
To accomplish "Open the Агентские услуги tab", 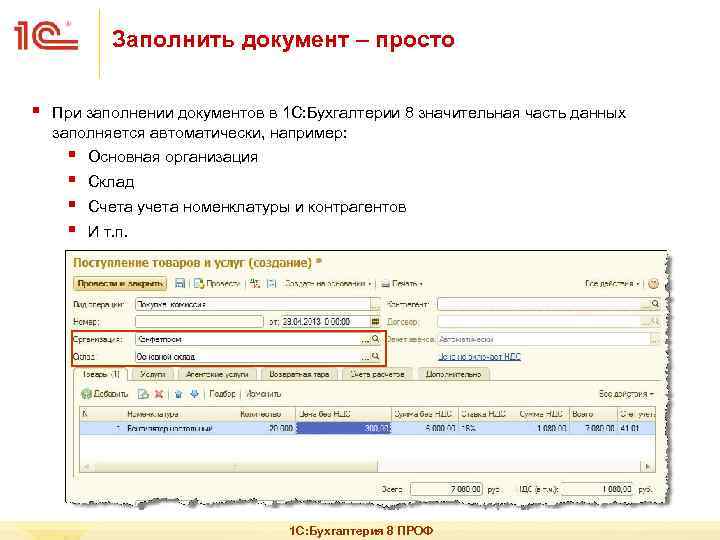I will [x=217, y=374].
